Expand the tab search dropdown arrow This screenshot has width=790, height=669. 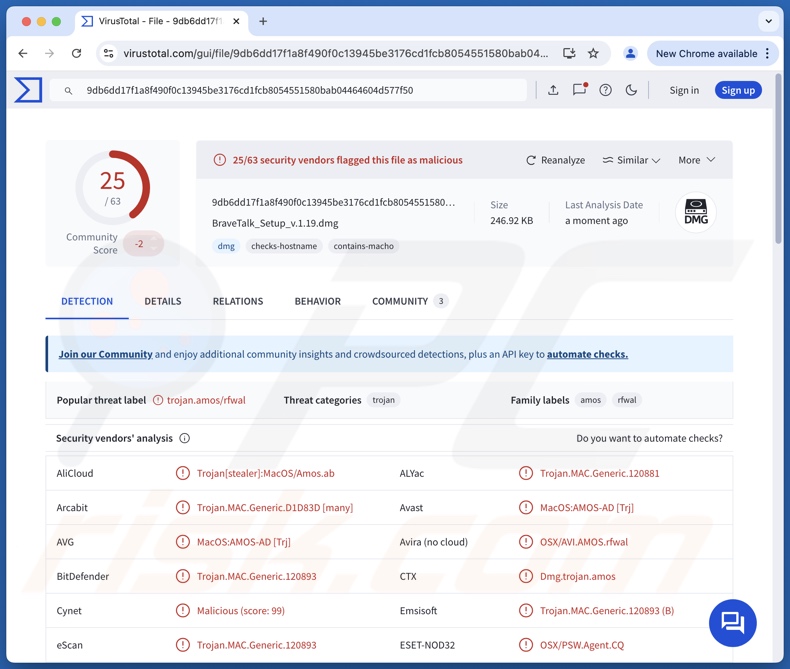pyautogui.click(x=768, y=21)
